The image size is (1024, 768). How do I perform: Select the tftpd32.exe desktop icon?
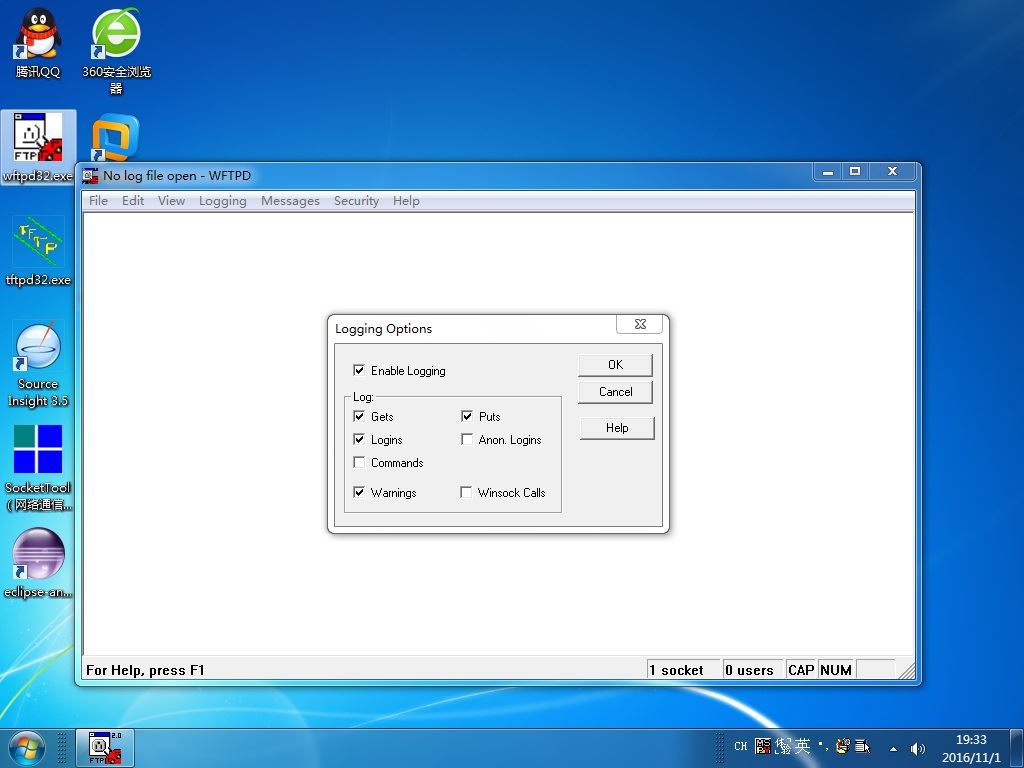click(x=38, y=251)
